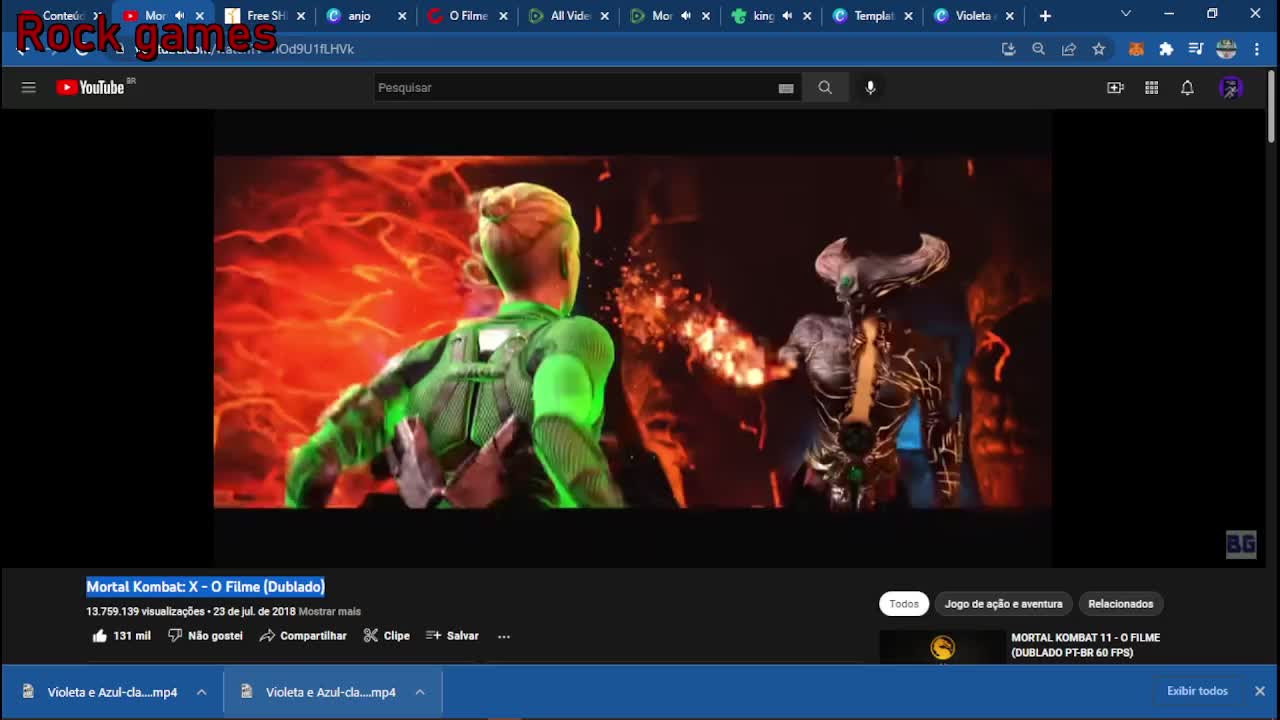Viewport: 1280px width, 720px height.
Task: Open the notifications bell
Action: point(1187,88)
